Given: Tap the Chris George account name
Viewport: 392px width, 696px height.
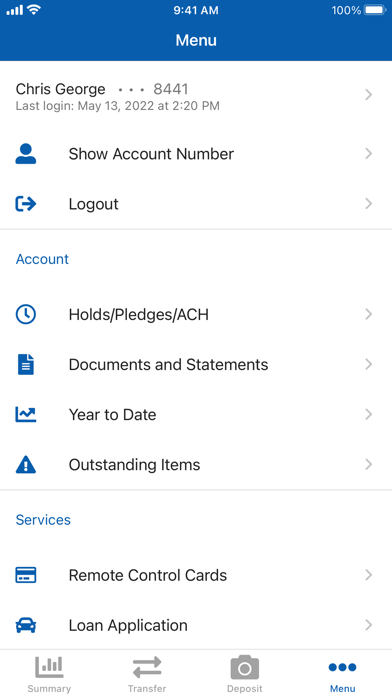Looking at the screenshot, I should tap(60, 89).
